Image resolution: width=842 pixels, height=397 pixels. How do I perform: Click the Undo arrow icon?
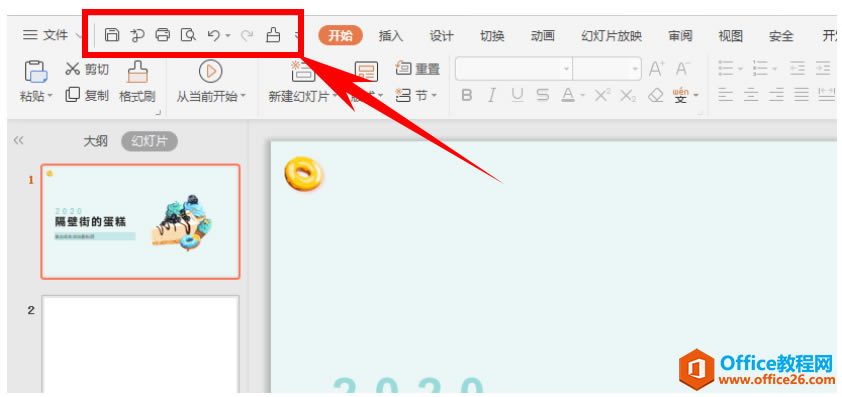[x=213, y=35]
